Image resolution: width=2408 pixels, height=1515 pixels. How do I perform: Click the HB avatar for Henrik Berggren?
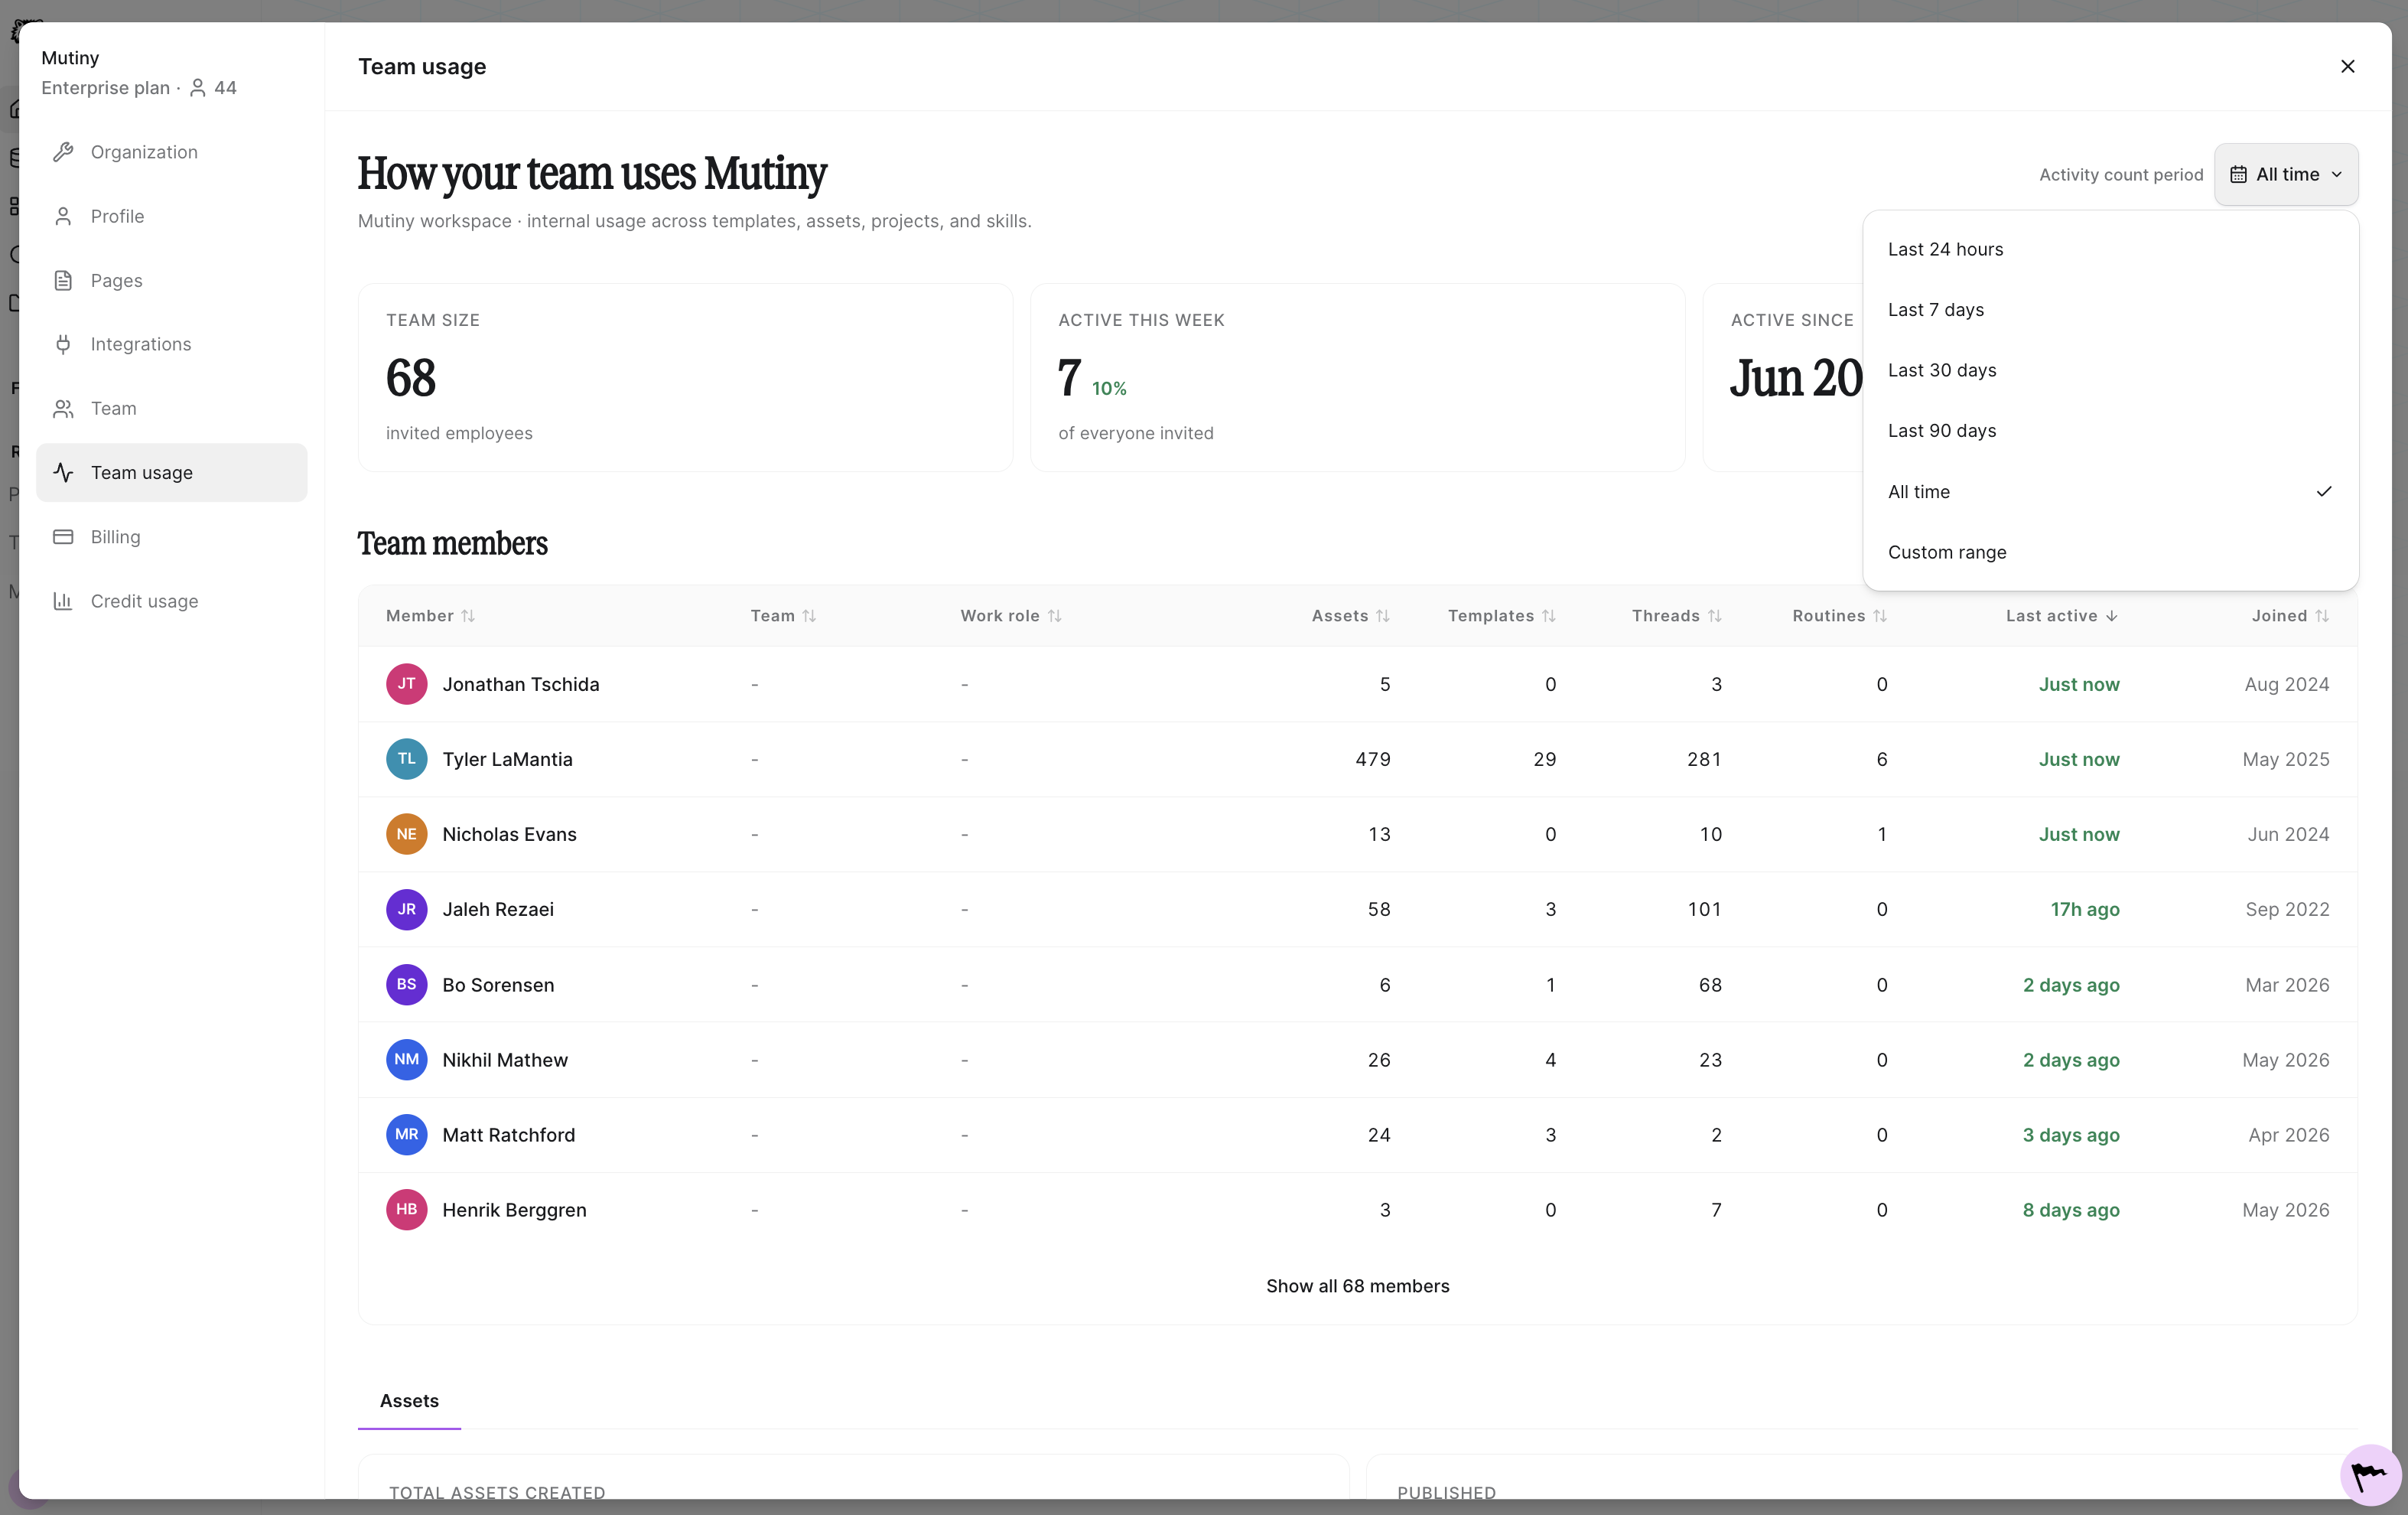pyautogui.click(x=406, y=1210)
